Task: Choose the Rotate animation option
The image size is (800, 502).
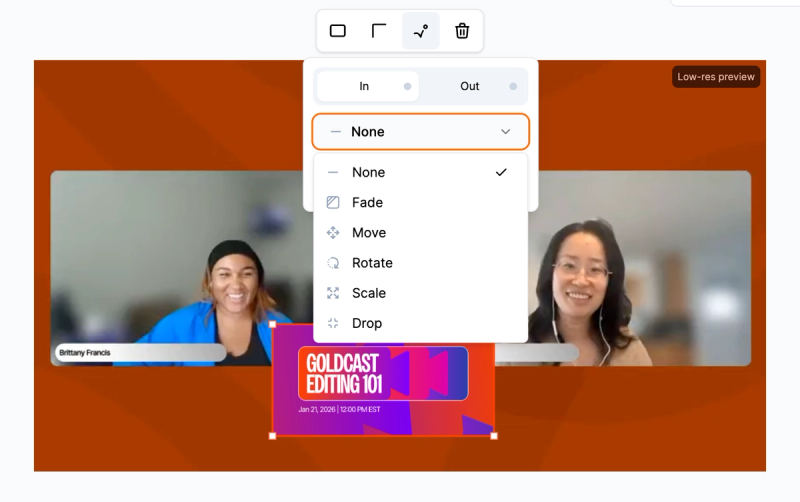Action: point(420,263)
